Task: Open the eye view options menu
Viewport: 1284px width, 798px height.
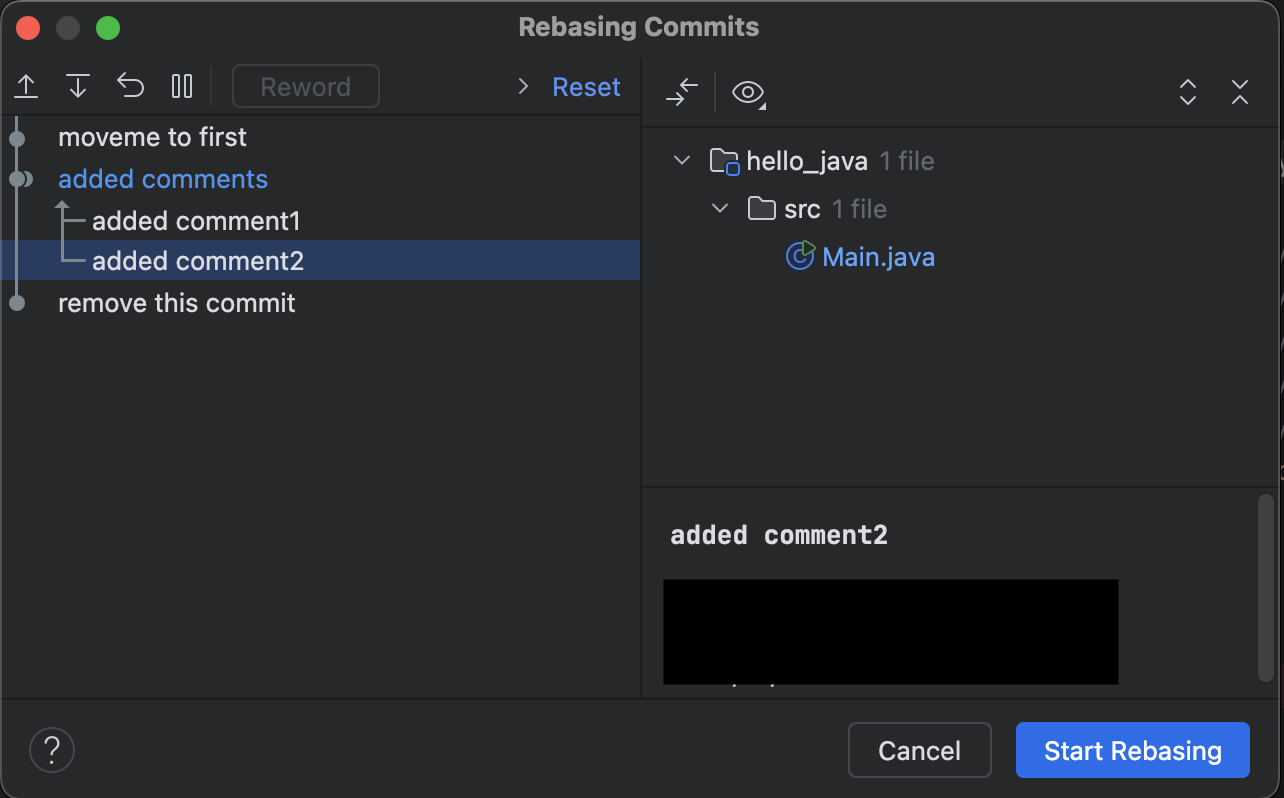Action: 748,93
